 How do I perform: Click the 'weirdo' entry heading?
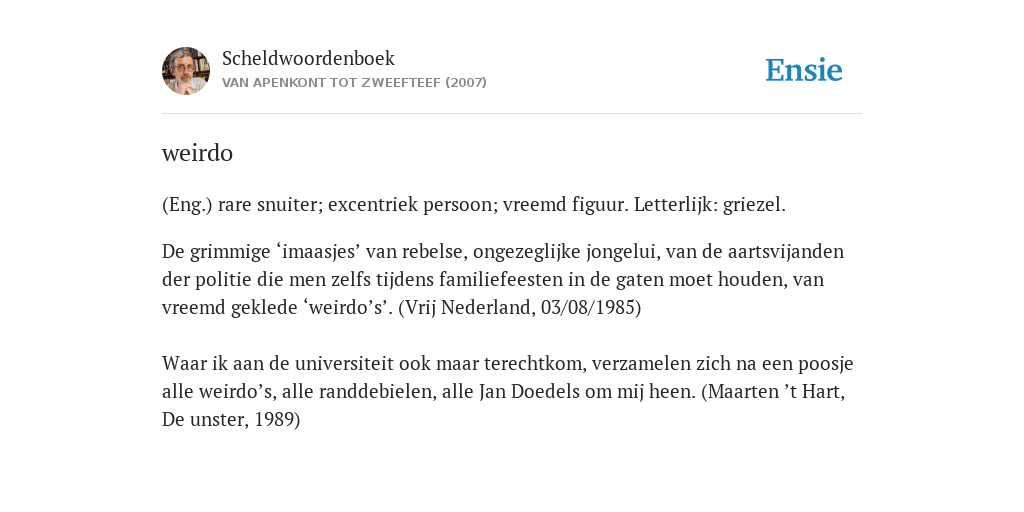197,153
